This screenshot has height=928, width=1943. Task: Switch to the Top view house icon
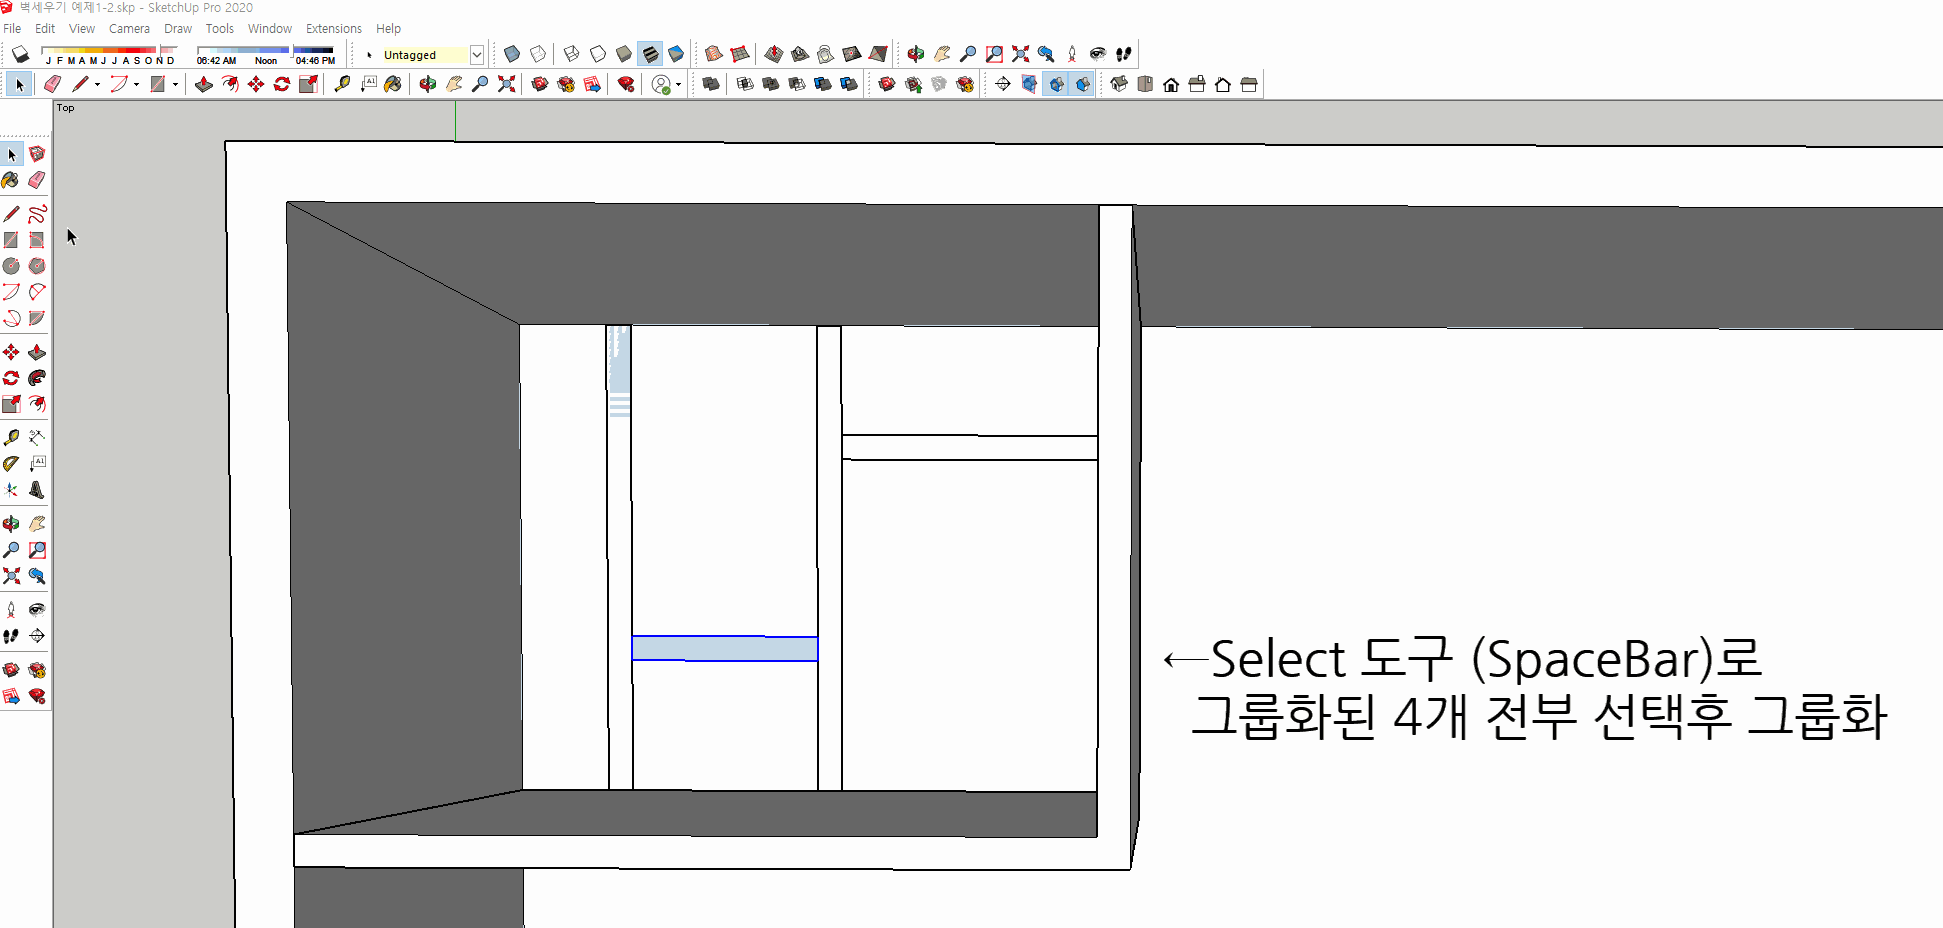click(x=1146, y=84)
